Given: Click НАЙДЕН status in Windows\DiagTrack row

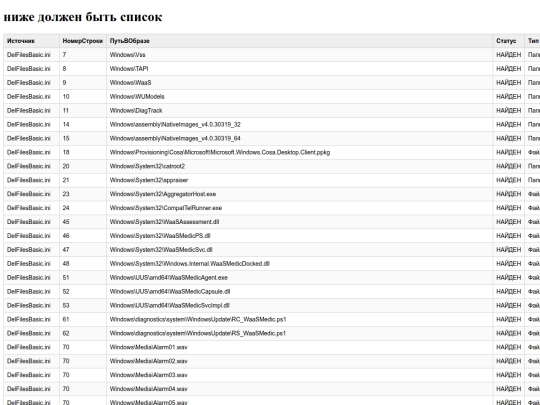Looking at the screenshot, I should click(509, 111).
